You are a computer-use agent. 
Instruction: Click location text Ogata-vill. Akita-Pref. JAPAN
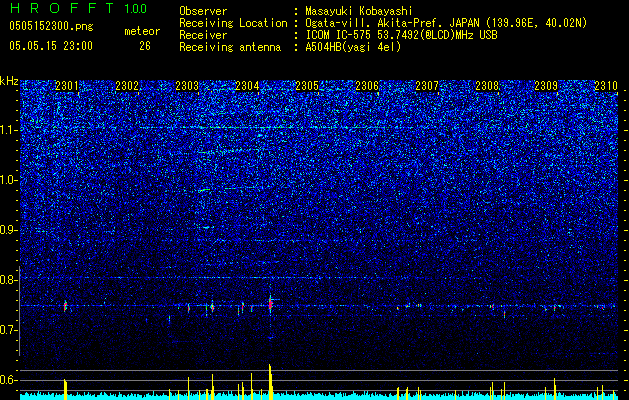coord(392,23)
